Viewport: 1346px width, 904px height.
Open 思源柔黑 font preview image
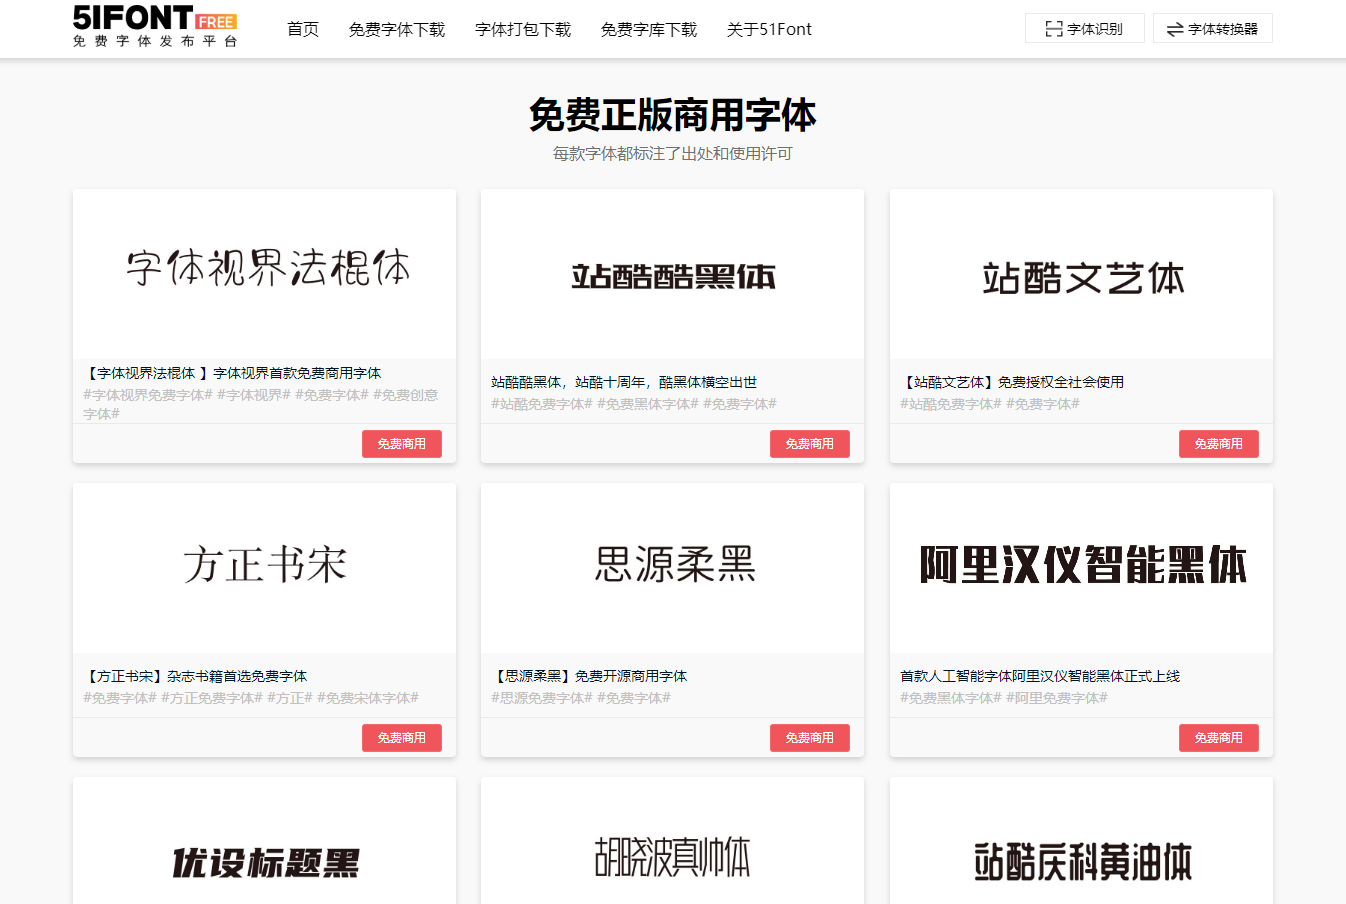click(x=672, y=568)
